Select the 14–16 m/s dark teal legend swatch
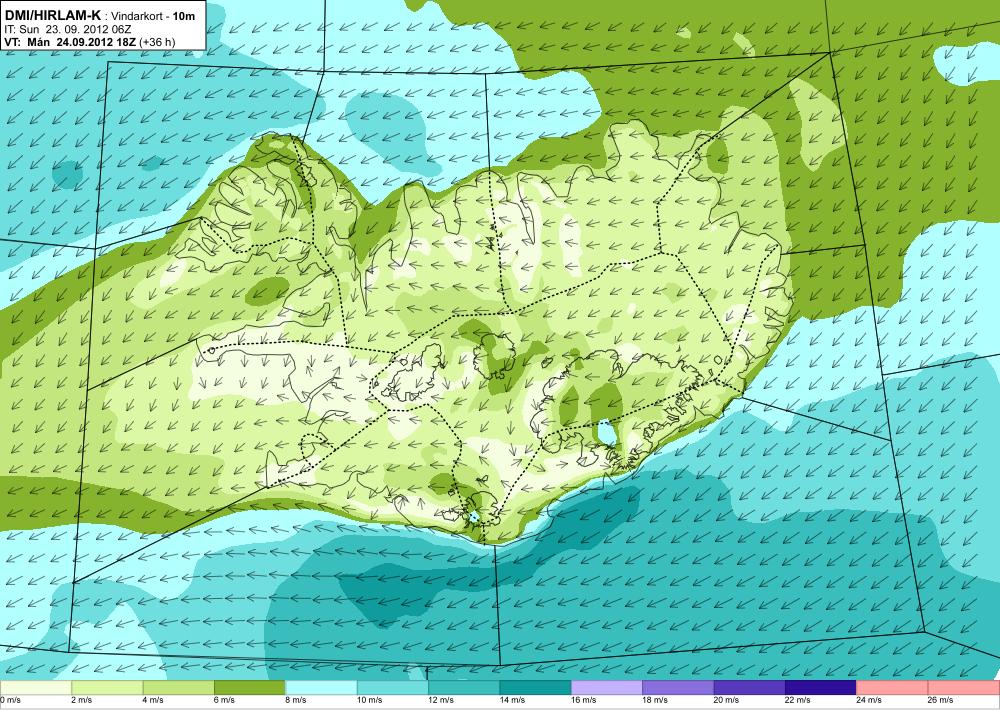This screenshot has height=710, width=1000. [x=535, y=688]
